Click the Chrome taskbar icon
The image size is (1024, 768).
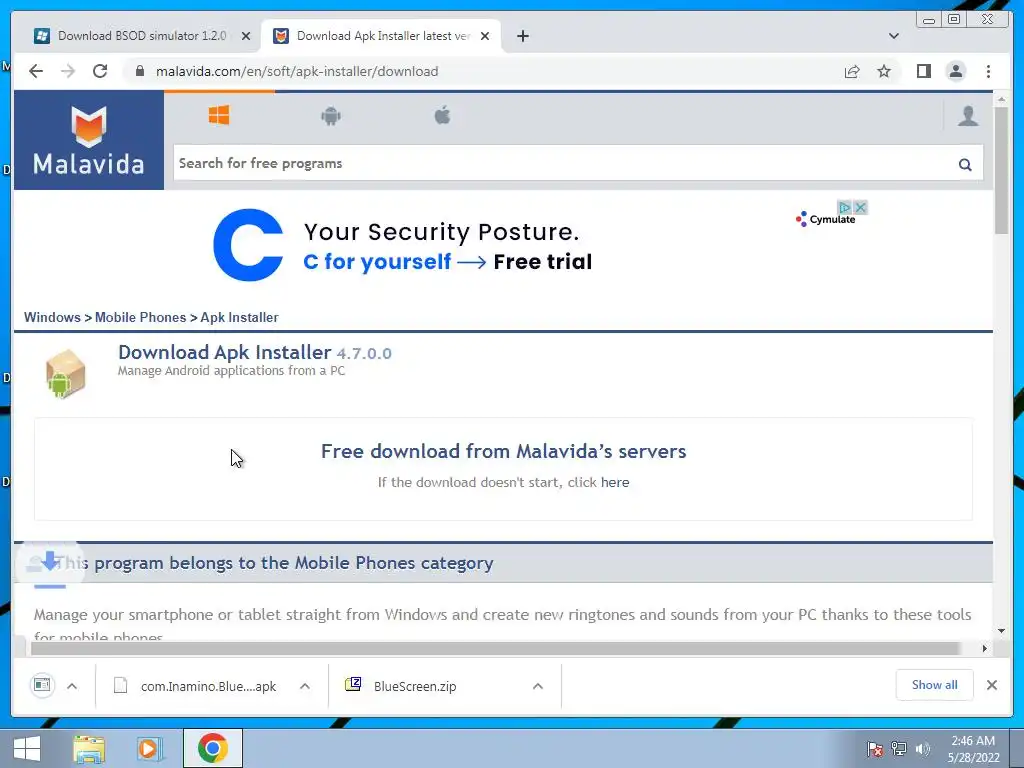pos(212,748)
